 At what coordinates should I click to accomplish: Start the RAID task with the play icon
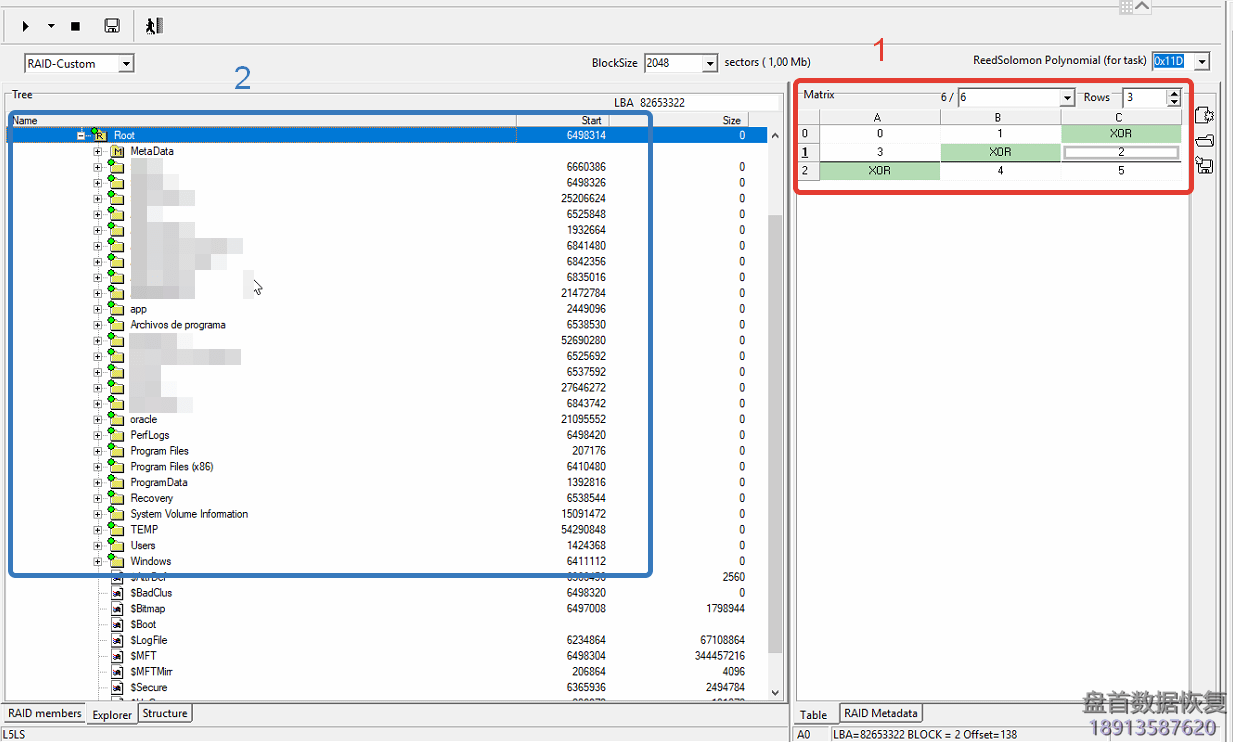click(25, 25)
